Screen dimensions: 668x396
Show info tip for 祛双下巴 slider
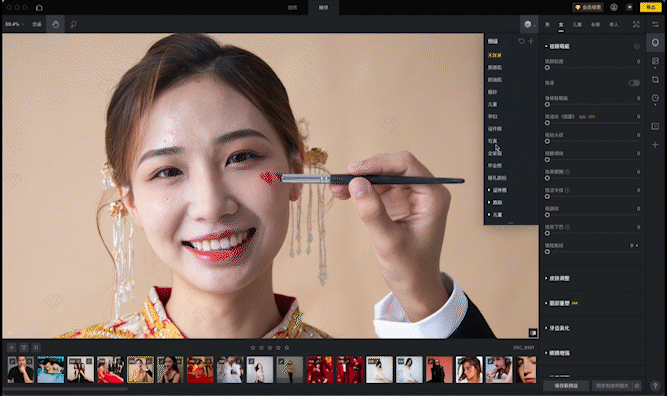(x=567, y=227)
